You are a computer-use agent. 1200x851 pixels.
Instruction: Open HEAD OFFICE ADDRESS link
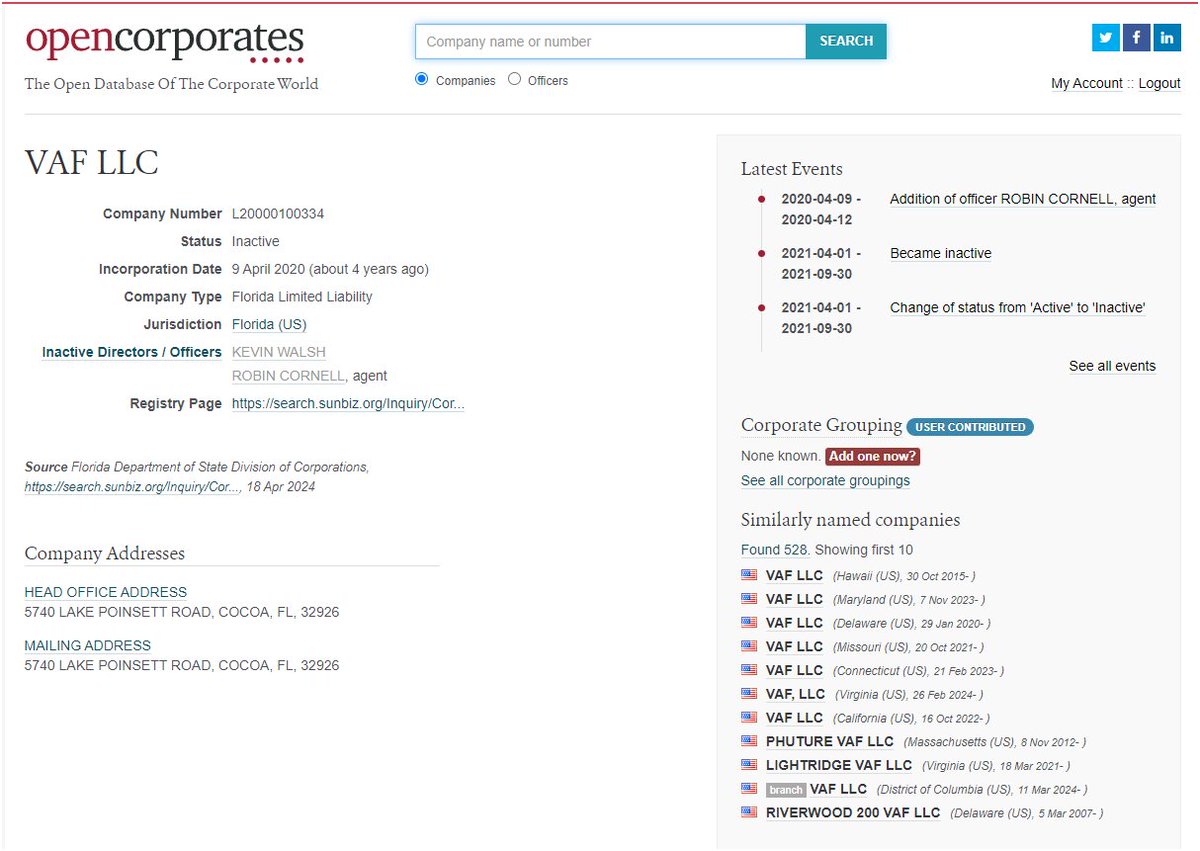[x=106, y=592]
